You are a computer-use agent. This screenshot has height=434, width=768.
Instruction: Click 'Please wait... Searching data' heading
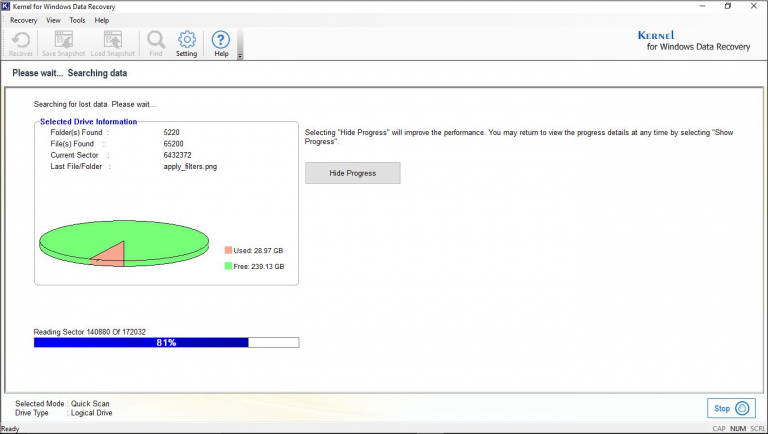[x=70, y=73]
